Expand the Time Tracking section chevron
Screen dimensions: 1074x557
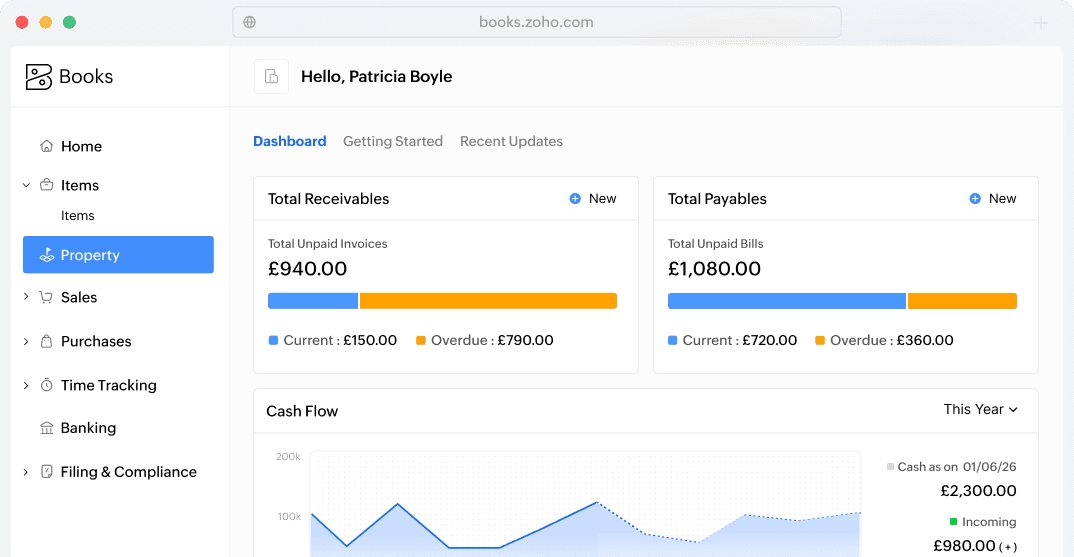[x=26, y=385]
